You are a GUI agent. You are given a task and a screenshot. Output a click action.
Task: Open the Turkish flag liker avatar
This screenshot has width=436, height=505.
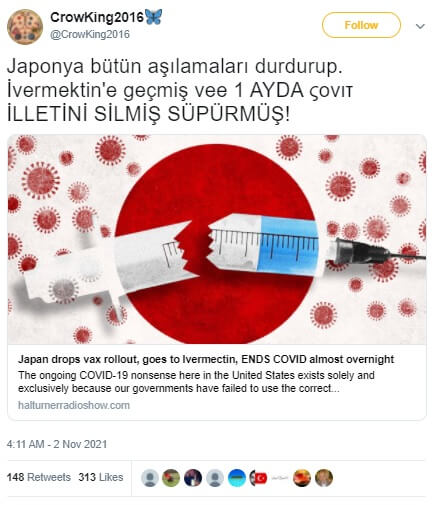tap(259, 478)
